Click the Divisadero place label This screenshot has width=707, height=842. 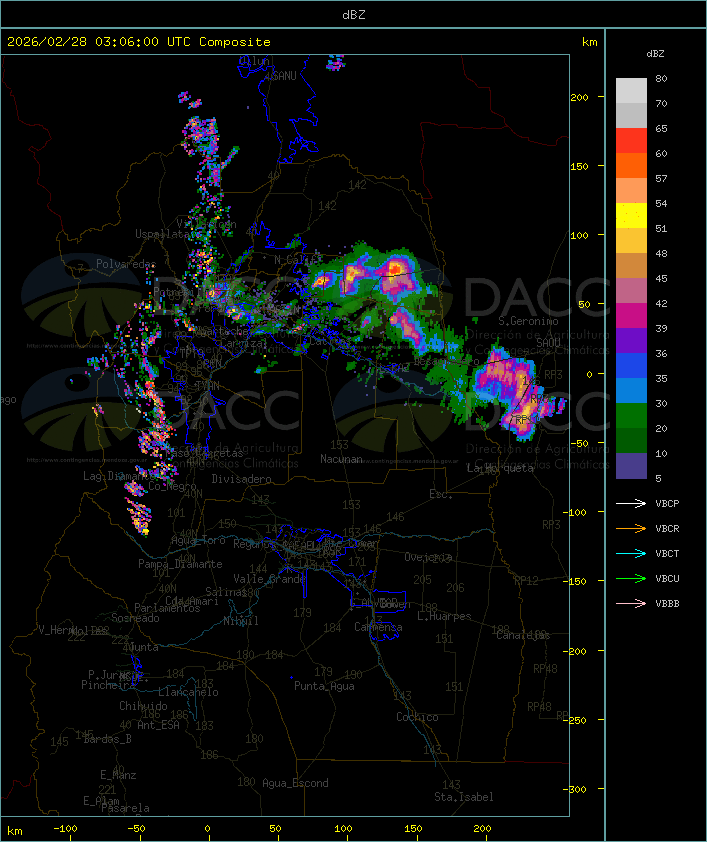coord(242,478)
